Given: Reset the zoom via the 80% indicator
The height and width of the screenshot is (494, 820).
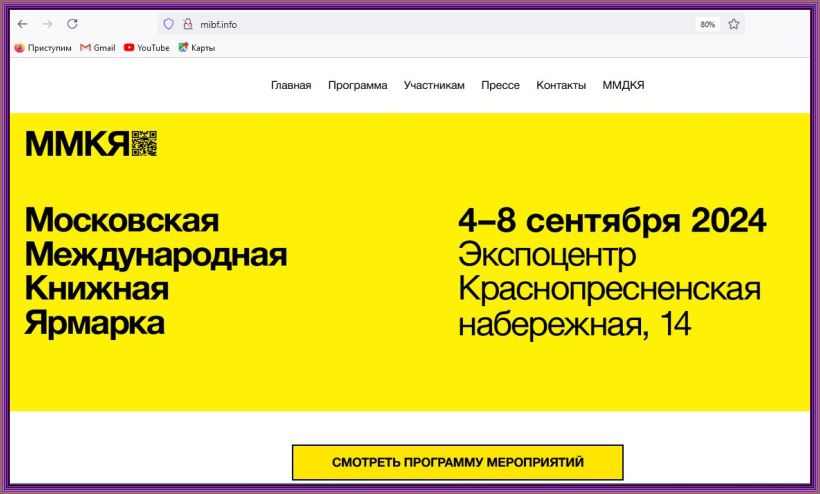Looking at the screenshot, I should [708, 25].
